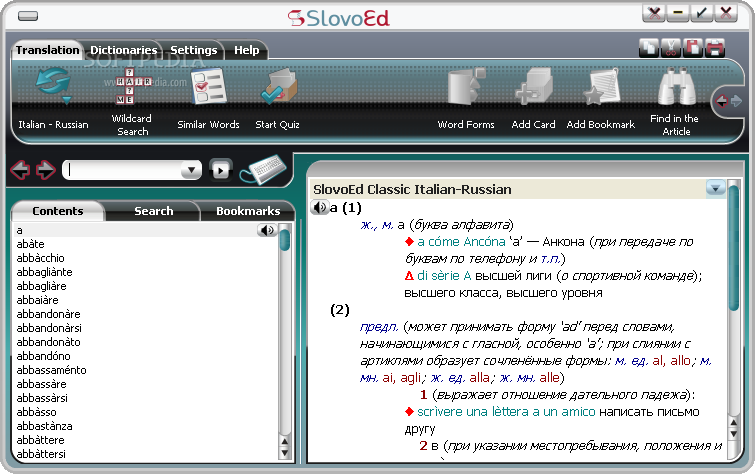This screenshot has width=755, height=474.
Task: Follow link 'scrìvere una lèttera a un amico'
Action: [x=506, y=412]
